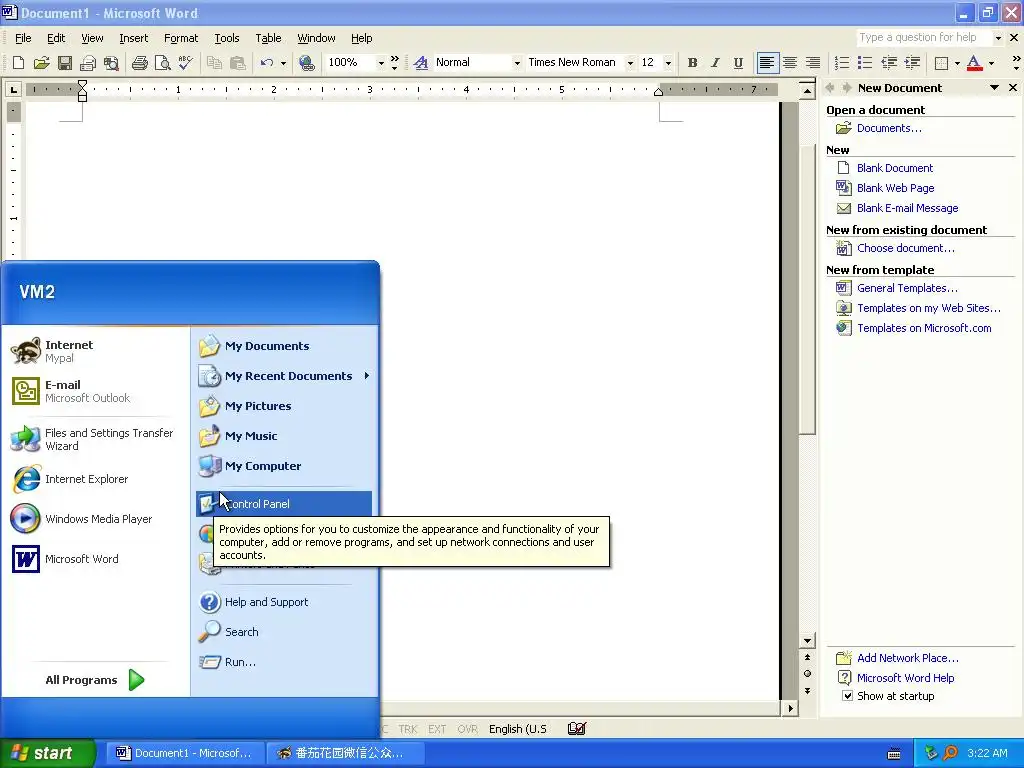The image size is (1024, 768).
Task: Switch to Document1 taskbar button
Action: point(184,753)
